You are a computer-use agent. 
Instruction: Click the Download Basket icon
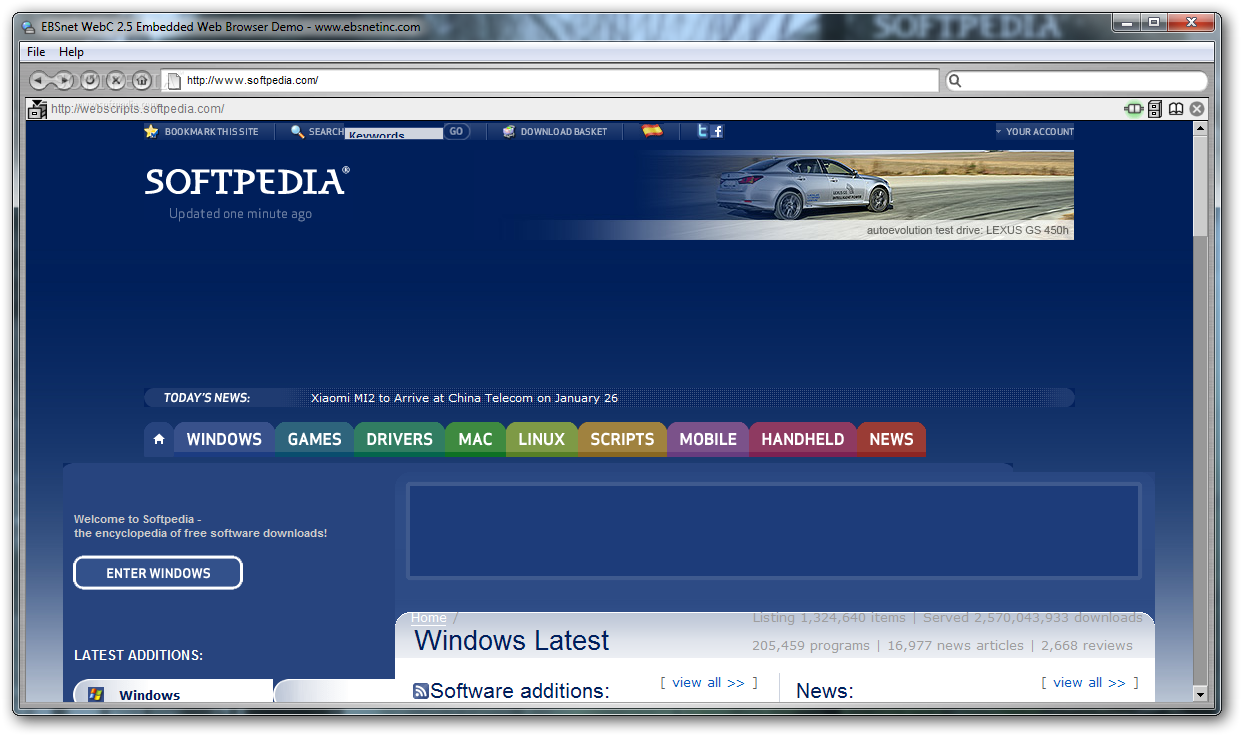[x=509, y=131]
